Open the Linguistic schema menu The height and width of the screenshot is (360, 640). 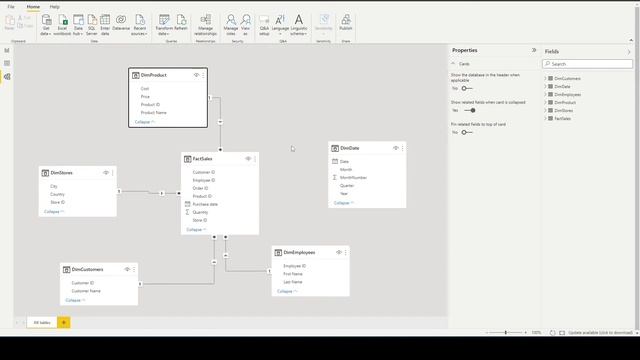(299, 24)
